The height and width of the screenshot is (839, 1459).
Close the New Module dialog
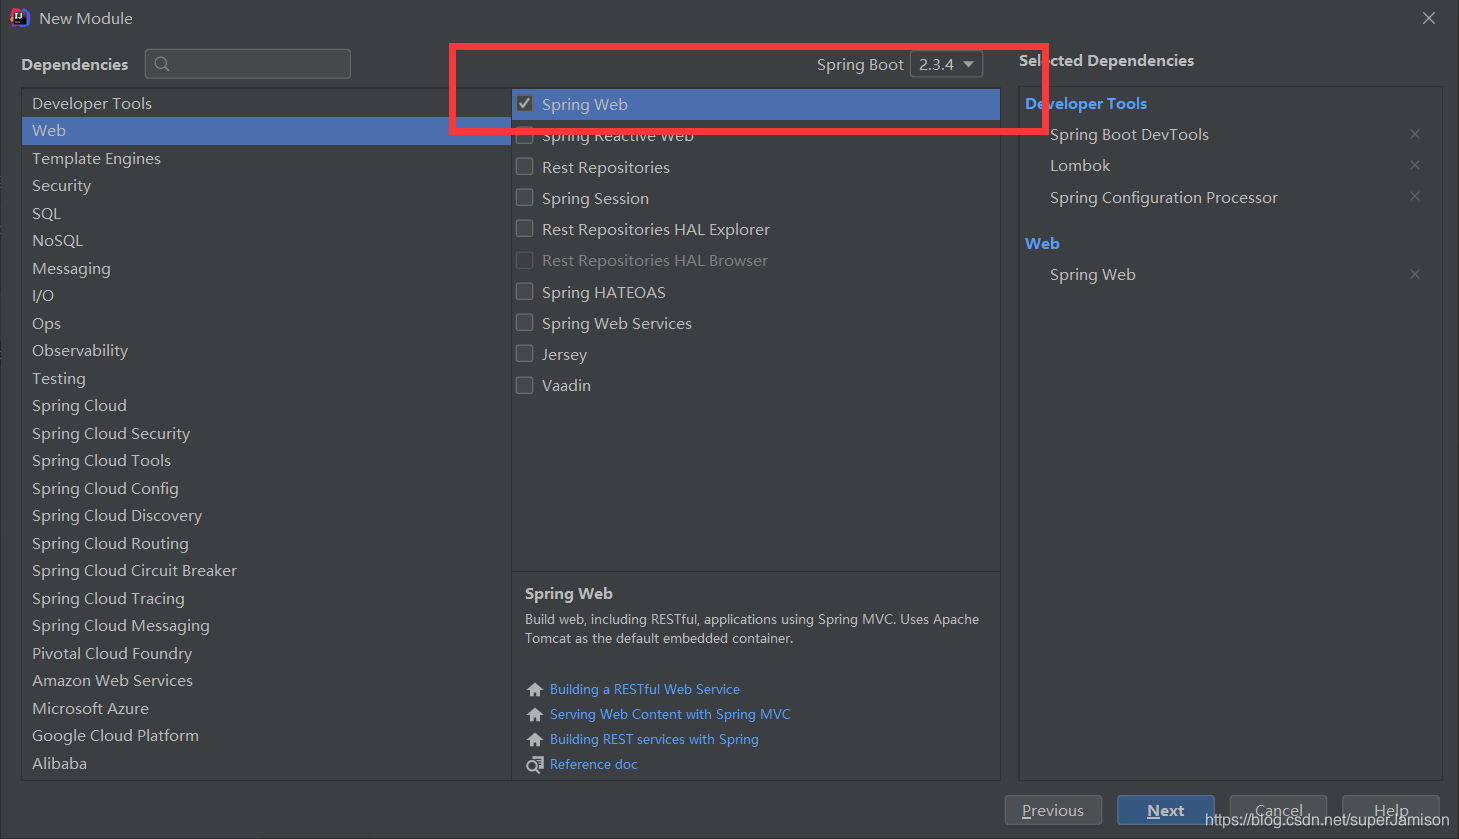coord(1429,18)
